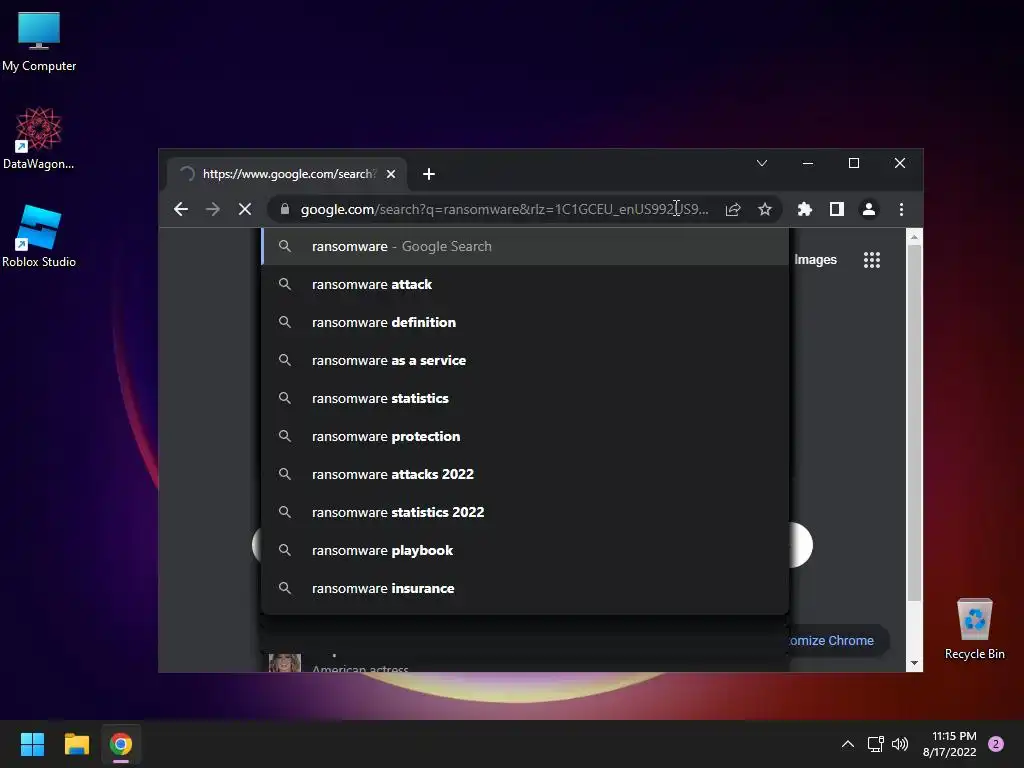Pick 'ransomware definition' suggestion
This screenshot has height=768, width=1024.
point(525,322)
